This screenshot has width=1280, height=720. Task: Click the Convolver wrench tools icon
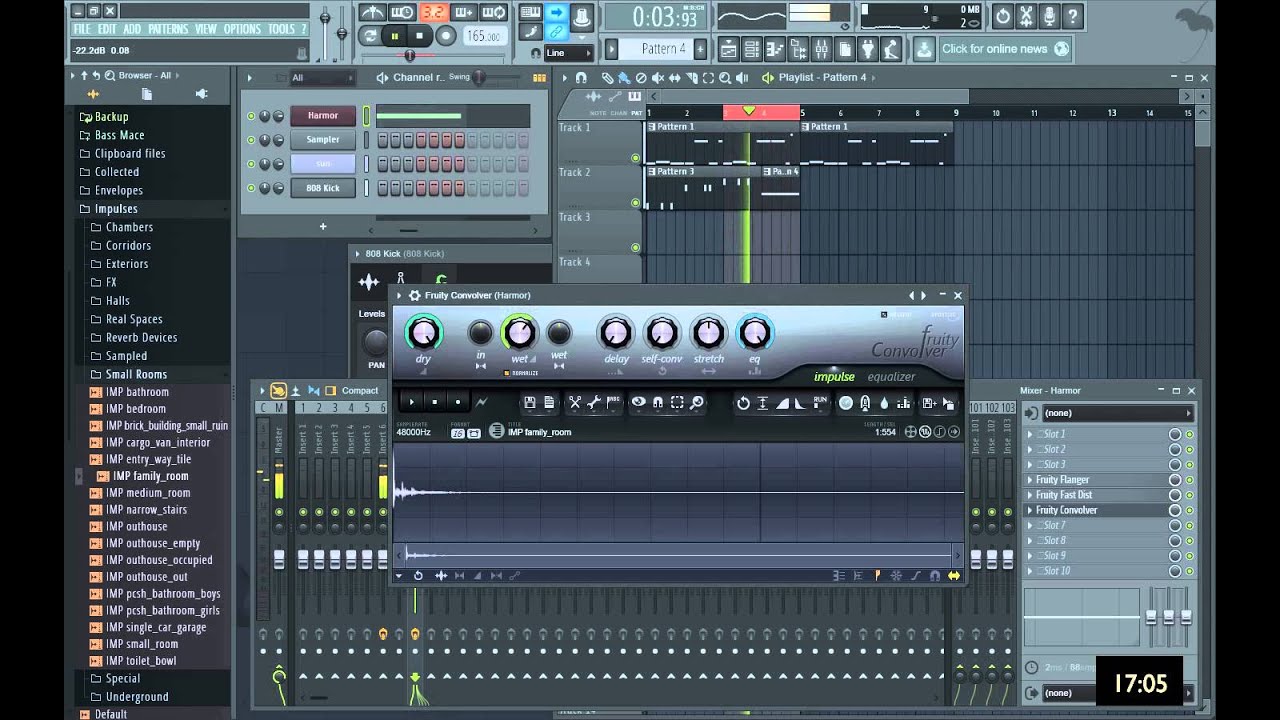(594, 402)
